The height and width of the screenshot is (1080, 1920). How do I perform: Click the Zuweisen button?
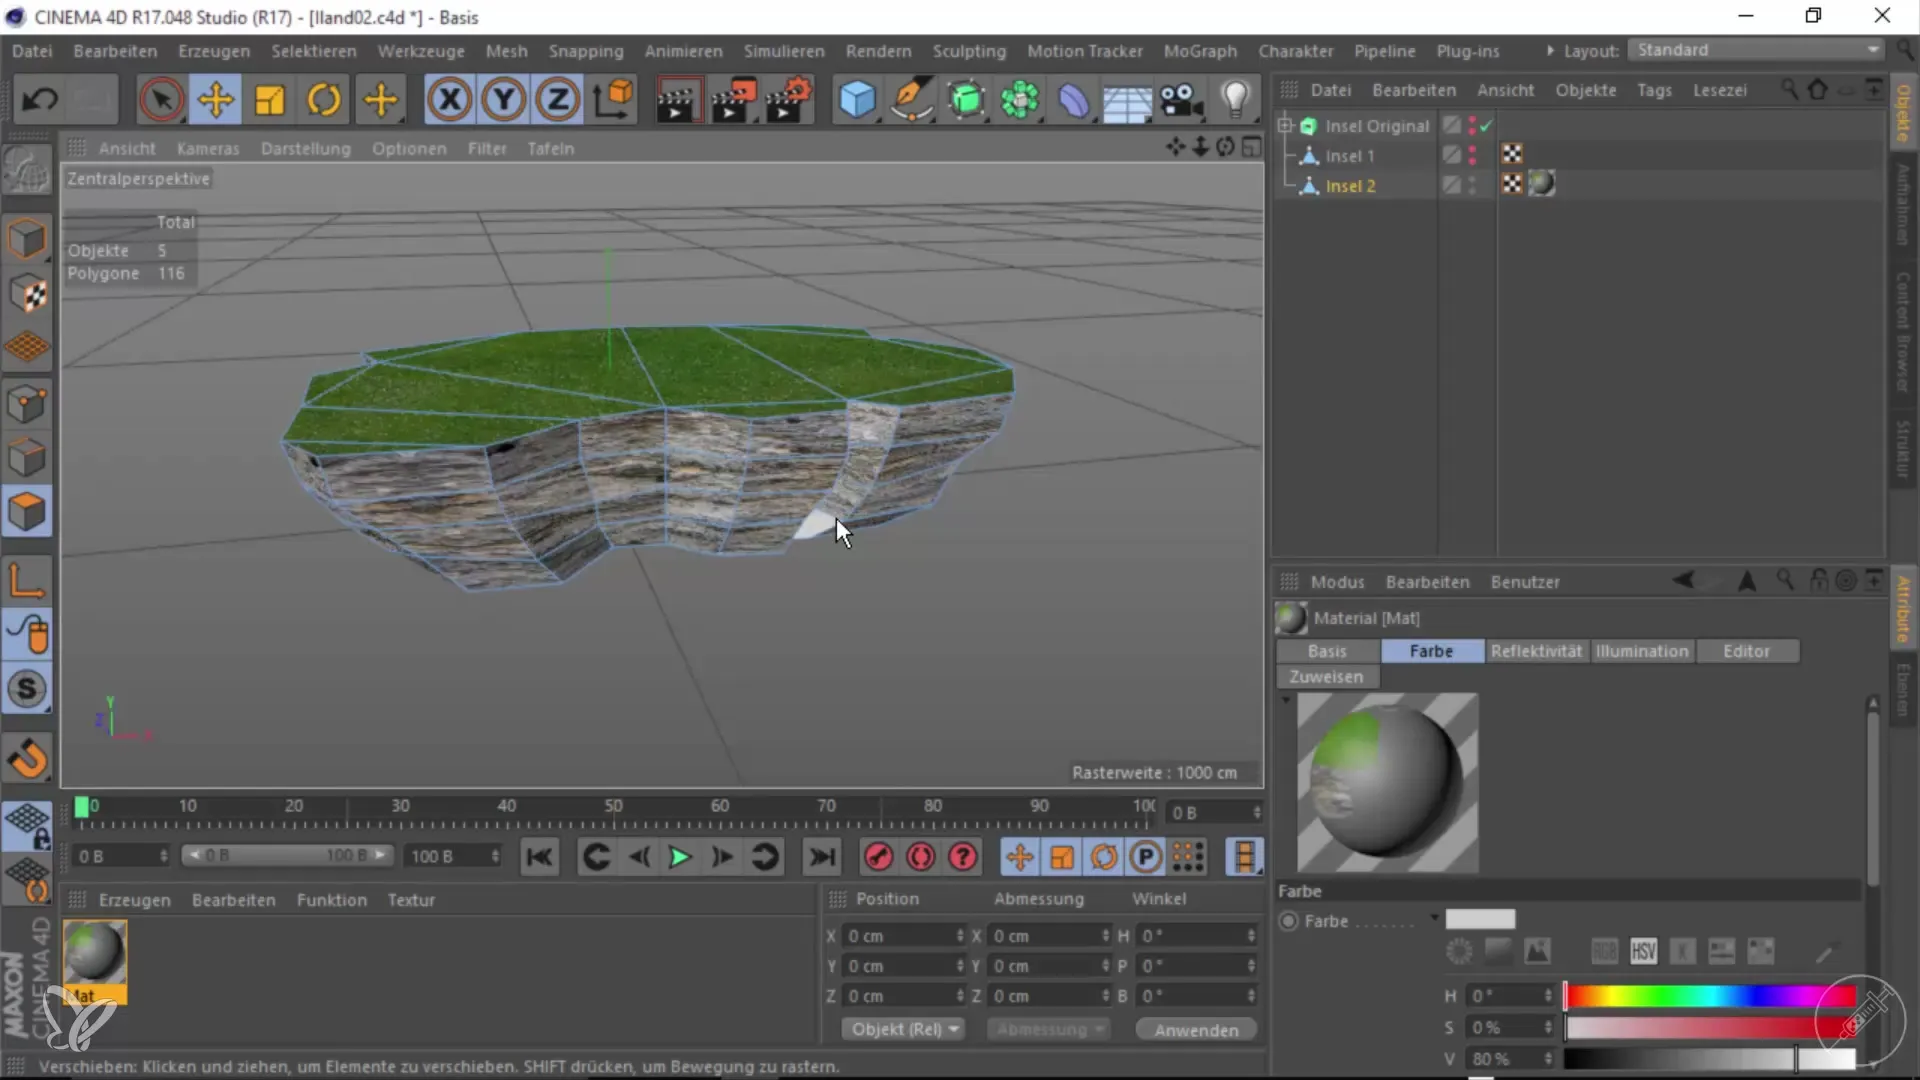click(x=1326, y=677)
